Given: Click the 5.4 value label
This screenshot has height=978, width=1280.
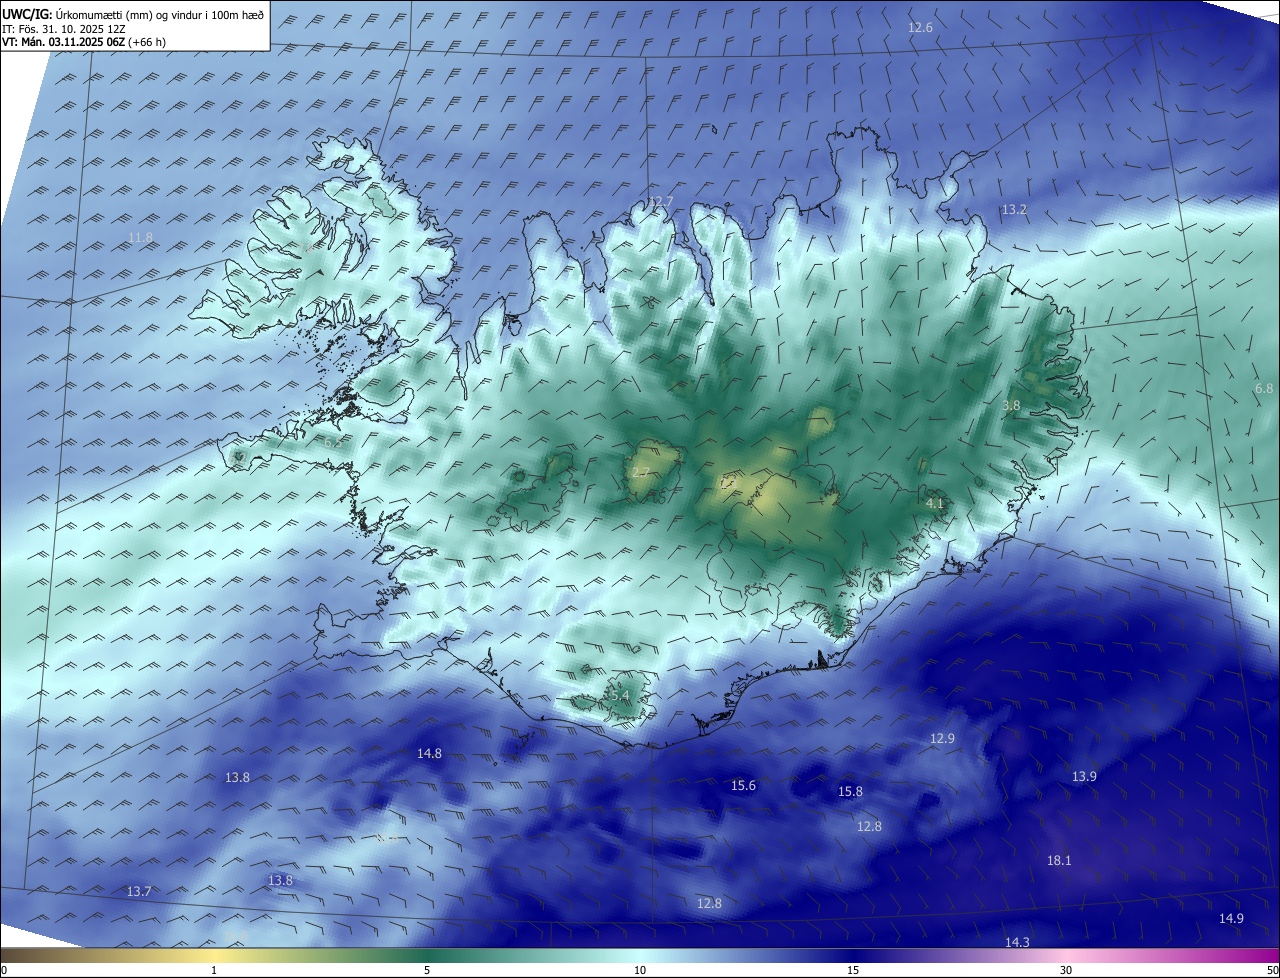Looking at the screenshot, I should coord(620,695).
